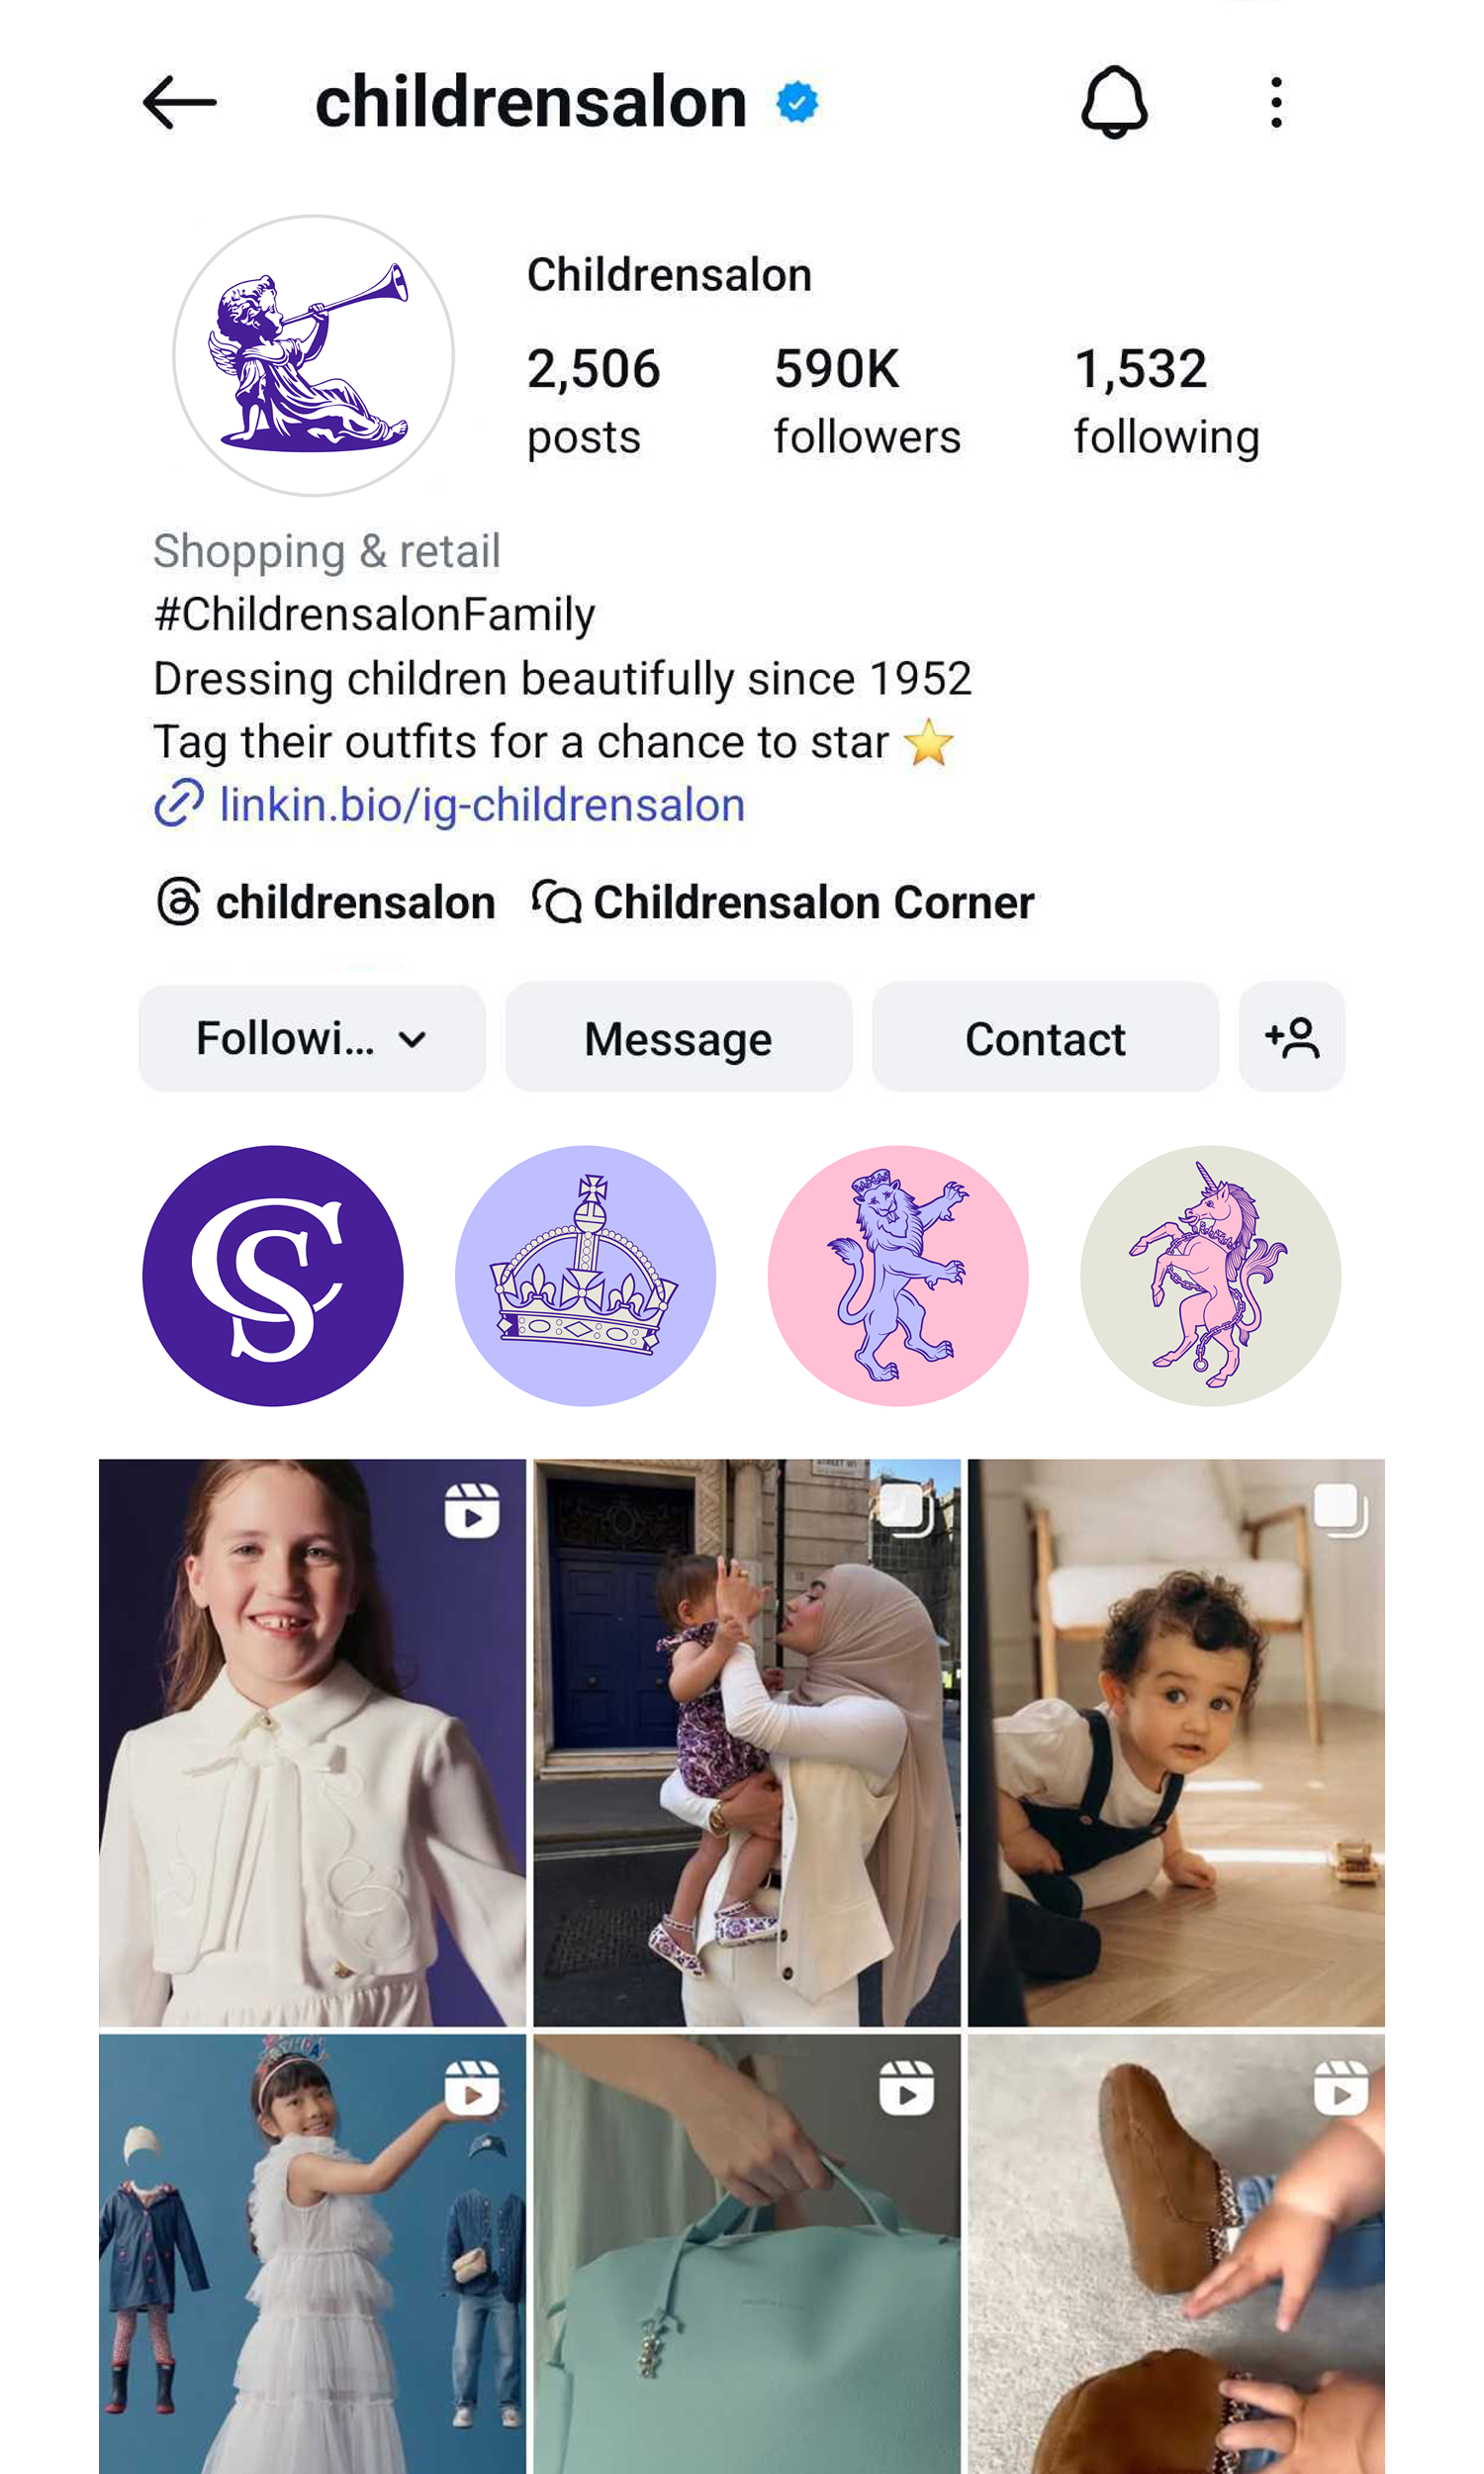Open the Childrensalon Corner channel
The image size is (1484, 2474).
coord(784,902)
